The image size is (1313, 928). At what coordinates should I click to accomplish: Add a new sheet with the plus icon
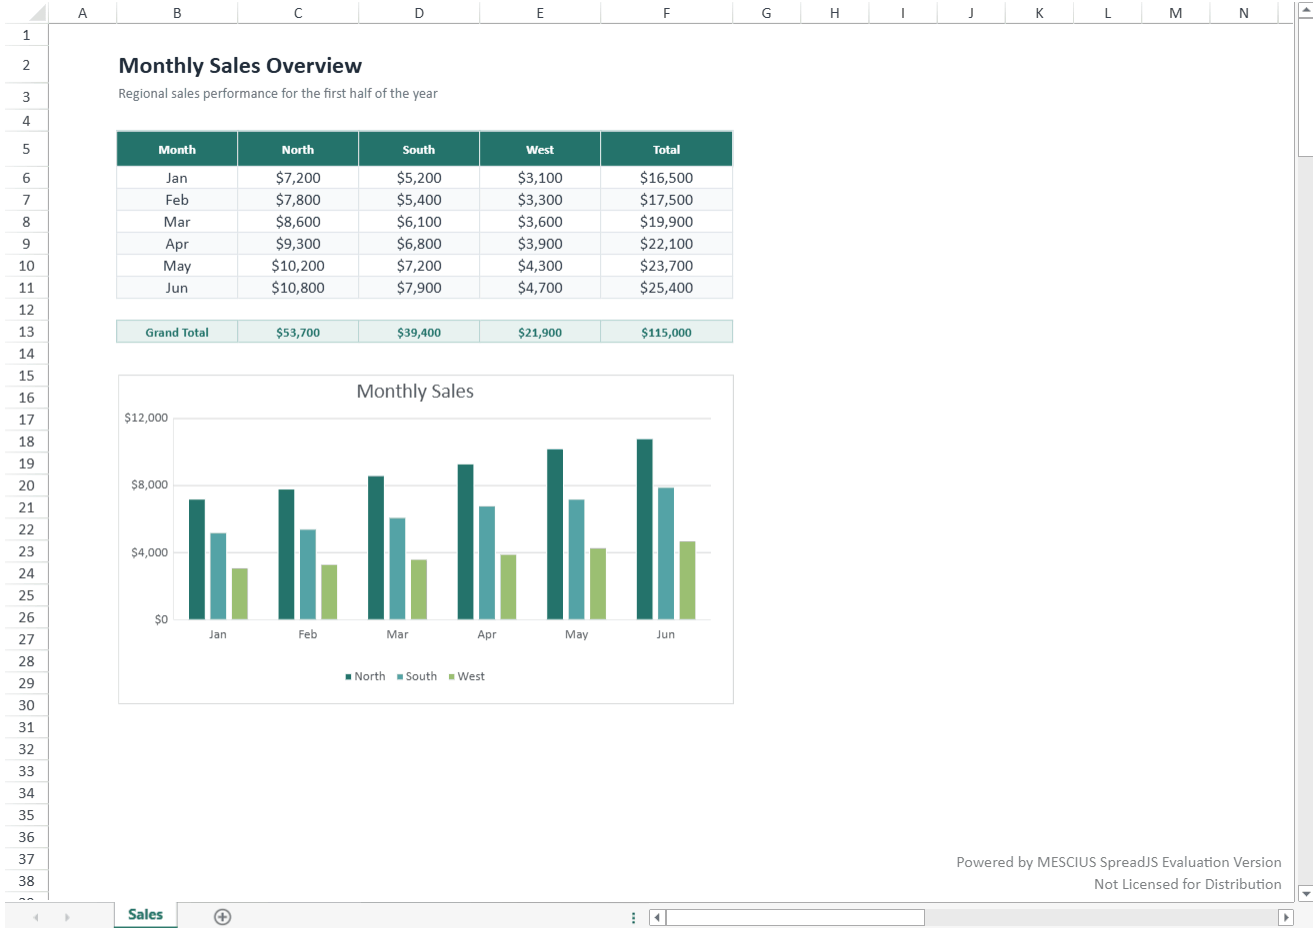pyautogui.click(x=222, y=917)
